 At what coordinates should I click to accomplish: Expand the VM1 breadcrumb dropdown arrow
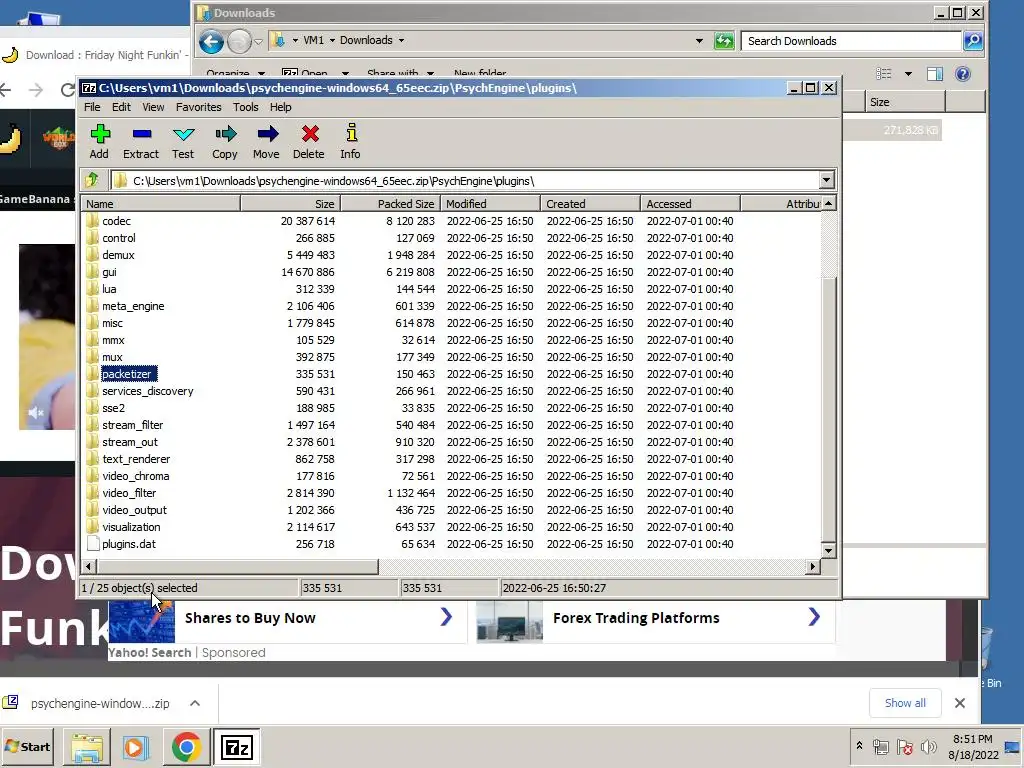coord(332,40)
